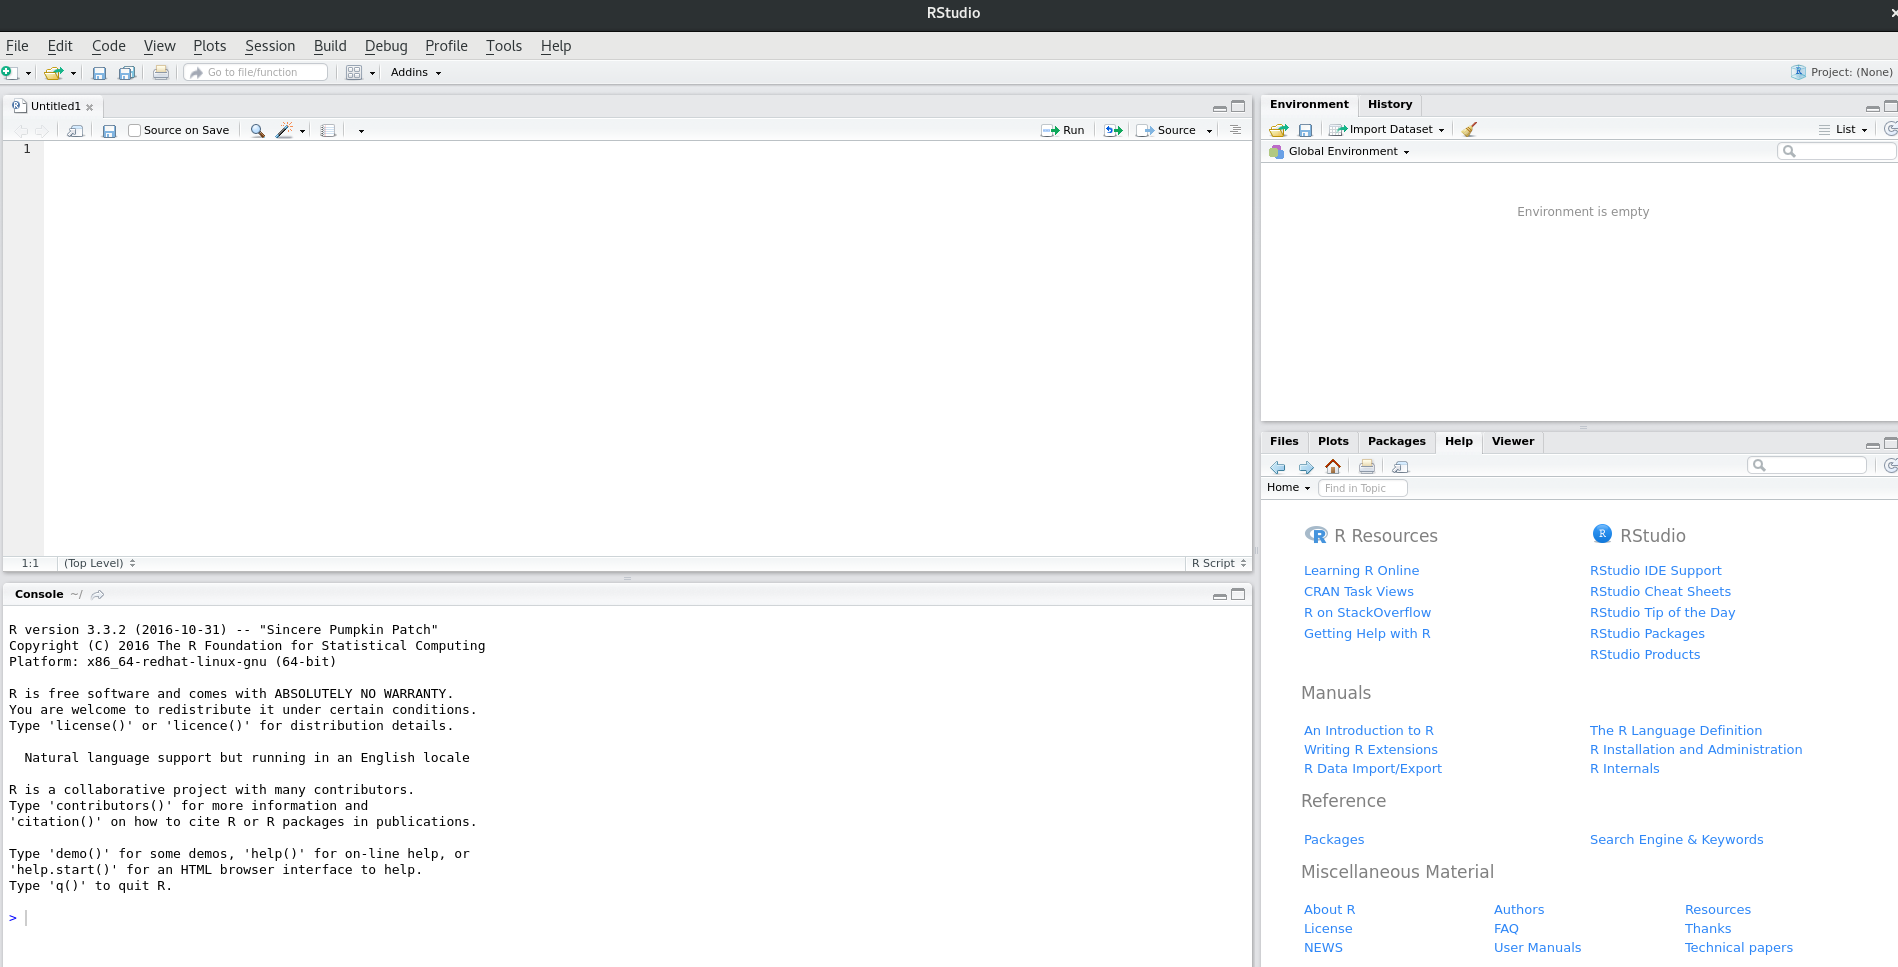The width and height of the screenshot is (1898, 967).
Task: Show the document outline icon in editor
Action: tap(1236, 130)
